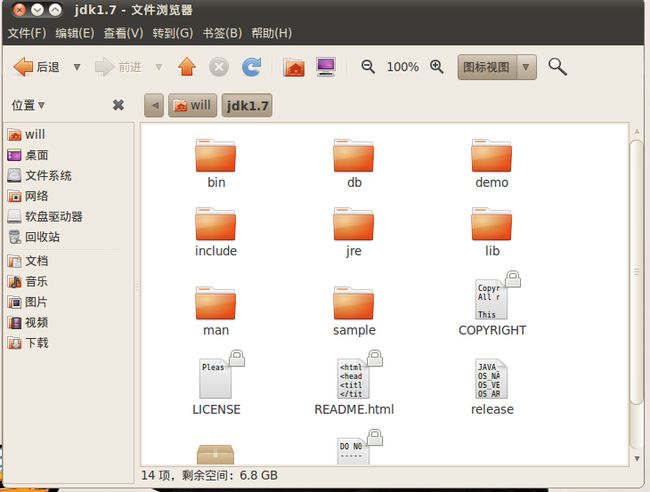The image size is (650, 492).
Task: Select the jre folder icon
Action: [354, 224]
